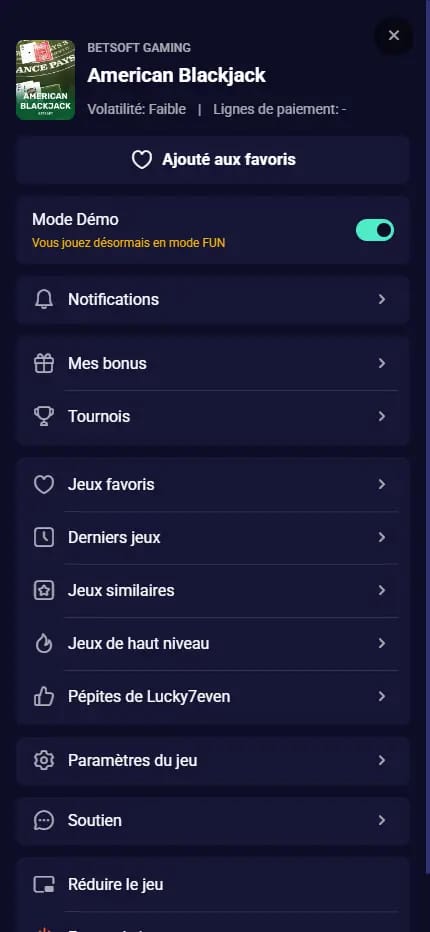Click the Jeux de haut niveau flame icon
Image resolution: width=430 pixels, height=932 pixels.
pyautogui.click(x=43, y=643)
